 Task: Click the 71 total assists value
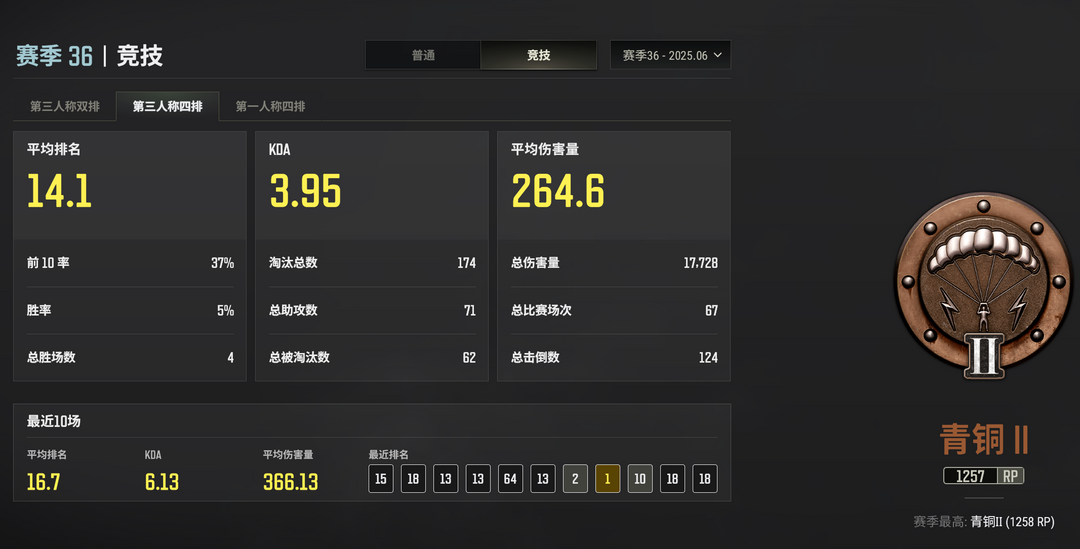(470, 311)
